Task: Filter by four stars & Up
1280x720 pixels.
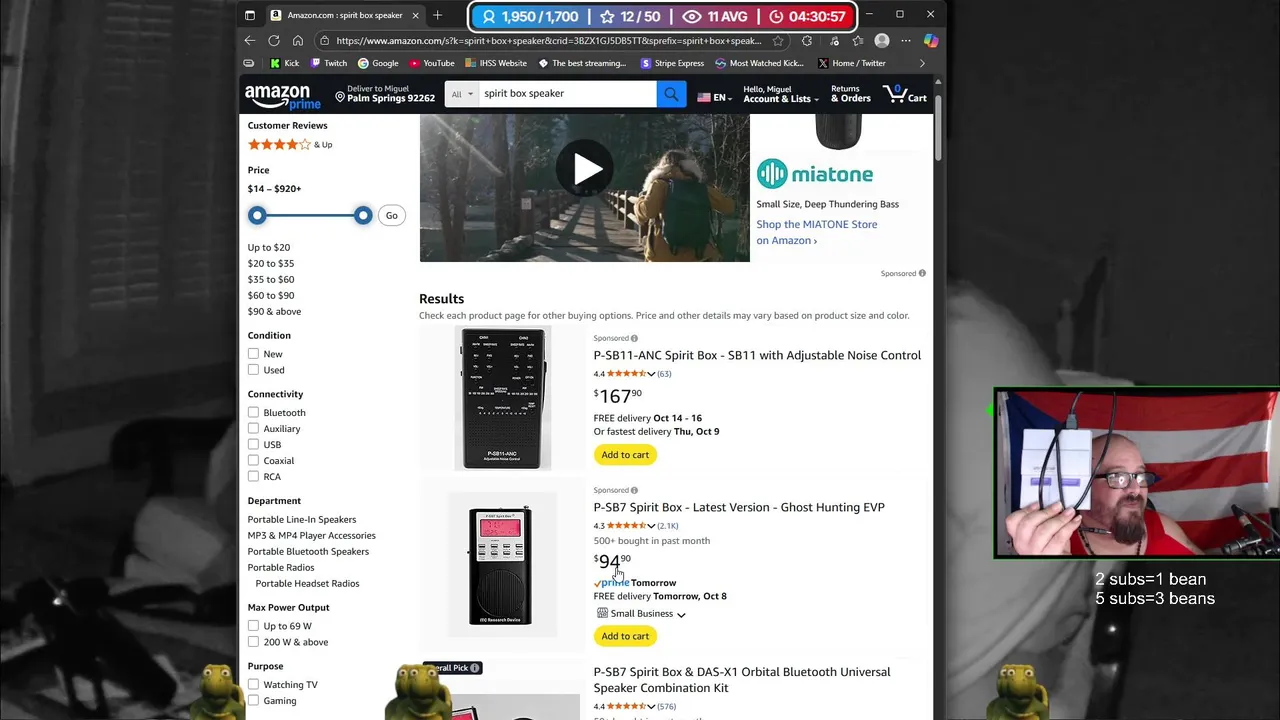Action: [290, 145]
